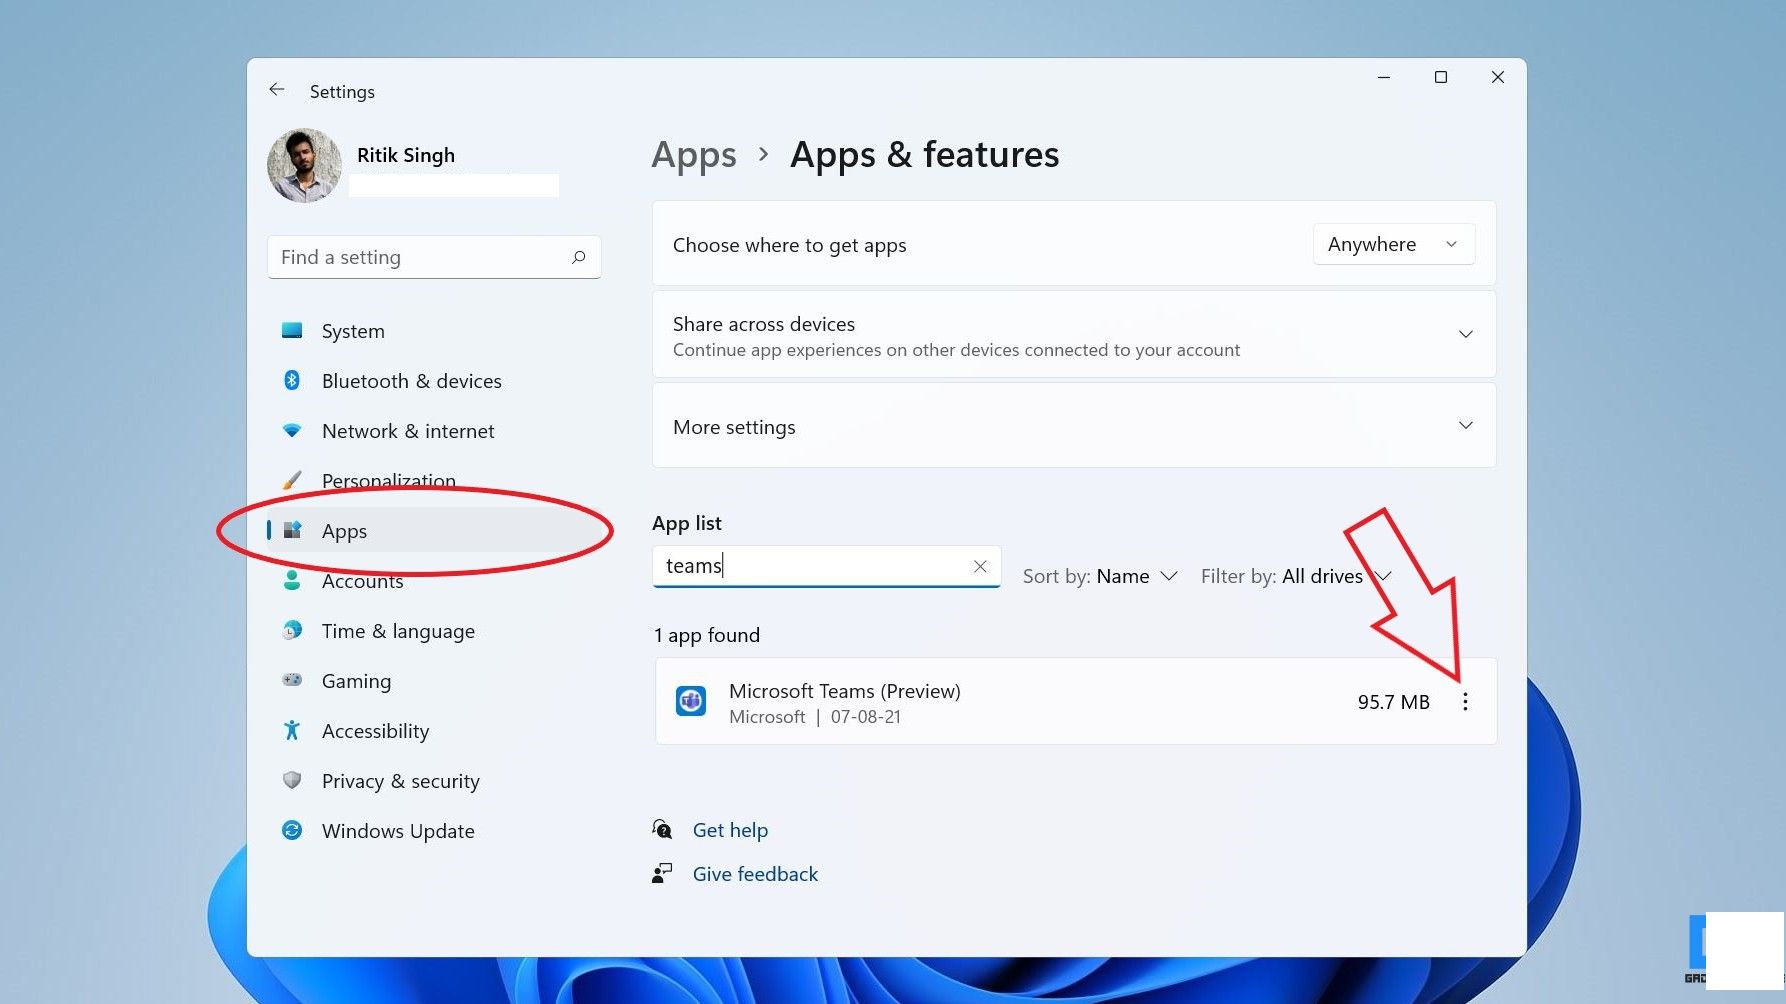The width and height of the screenshot is (1786, 1004).
Task: Open three-dot menu for Microsoft Teams
Action: tap(1465, 702)
